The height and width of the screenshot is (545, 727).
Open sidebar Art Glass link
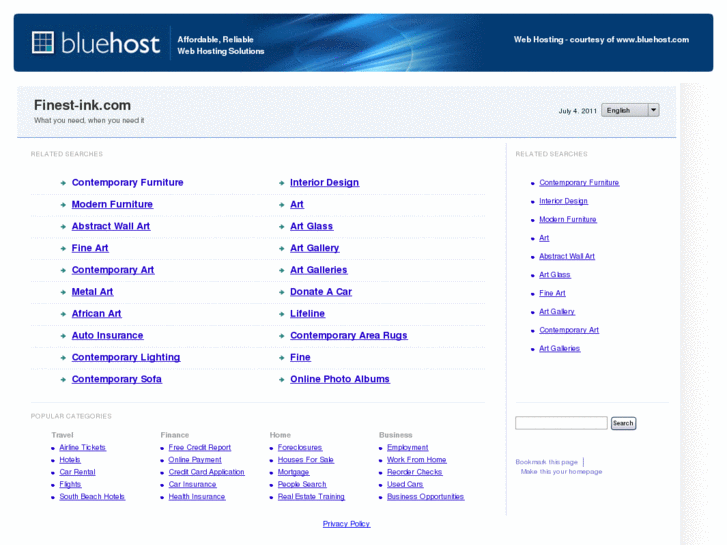point(555,275)
